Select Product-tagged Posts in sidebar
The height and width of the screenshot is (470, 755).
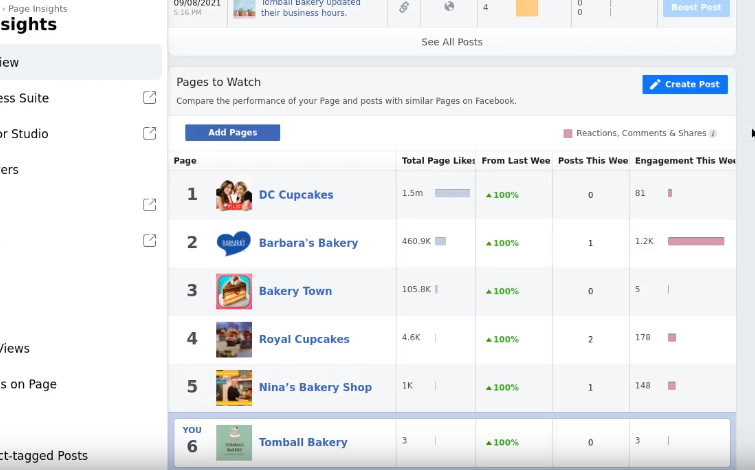pyautogui.click(x=43, y=456)
